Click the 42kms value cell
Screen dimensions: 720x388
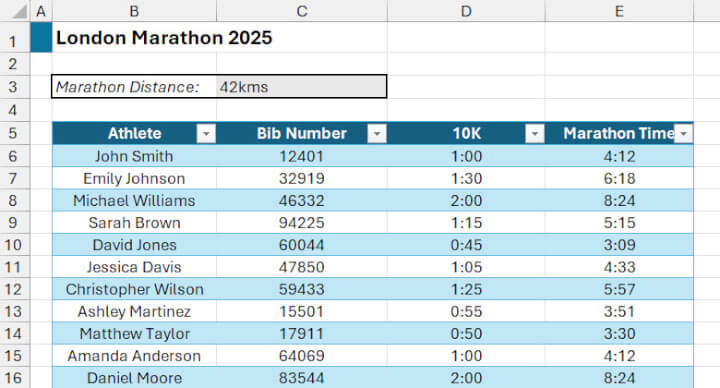click(302, 87)
